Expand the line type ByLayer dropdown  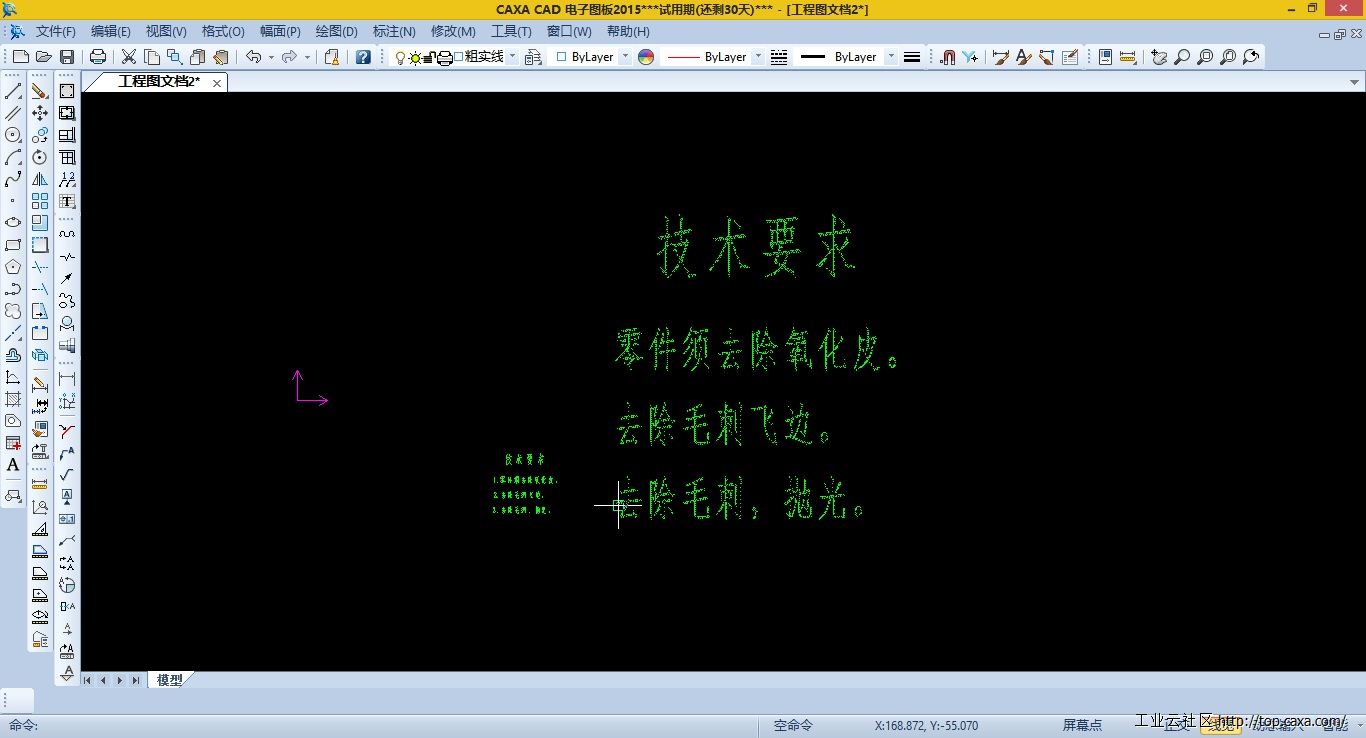click(x=758, y=57)
